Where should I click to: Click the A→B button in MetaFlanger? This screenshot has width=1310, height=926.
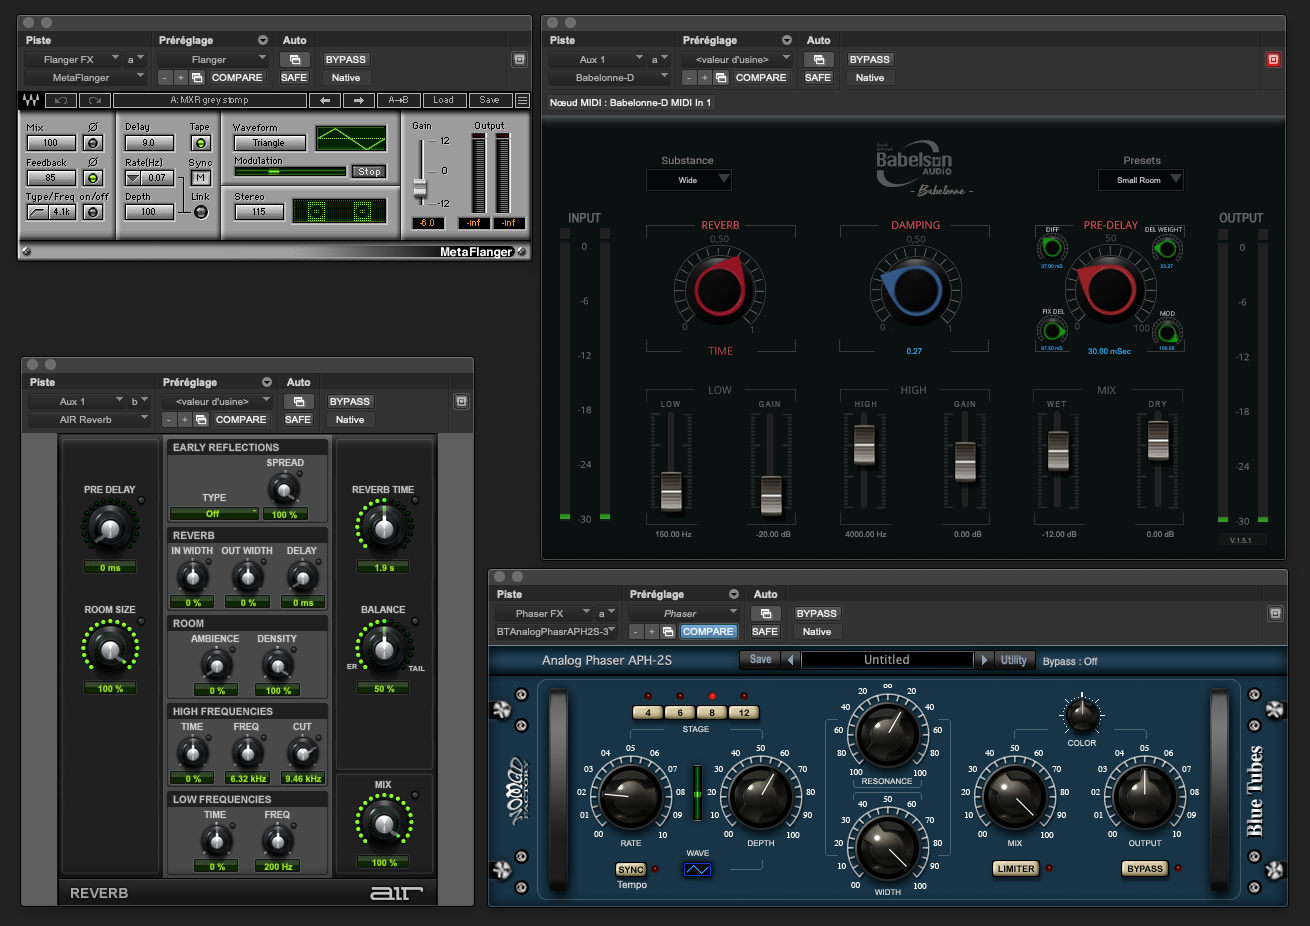coord(398,100)
